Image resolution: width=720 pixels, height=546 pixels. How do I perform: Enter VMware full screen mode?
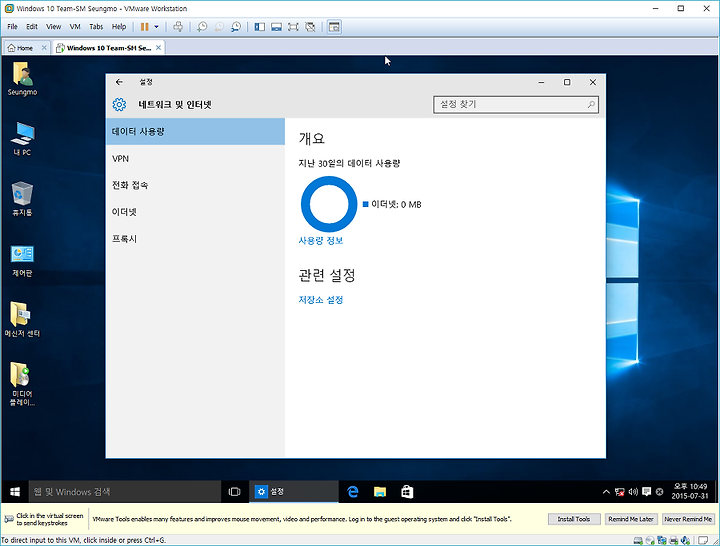tap(293, 27)
